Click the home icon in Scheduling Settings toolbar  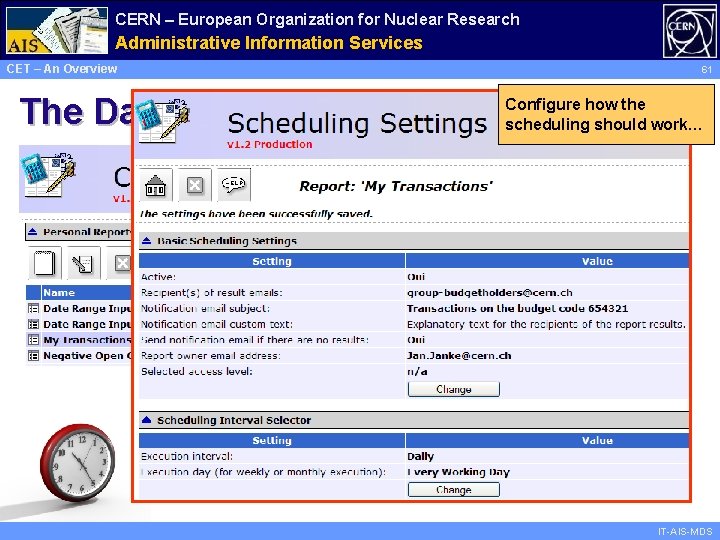click(155, 185)
